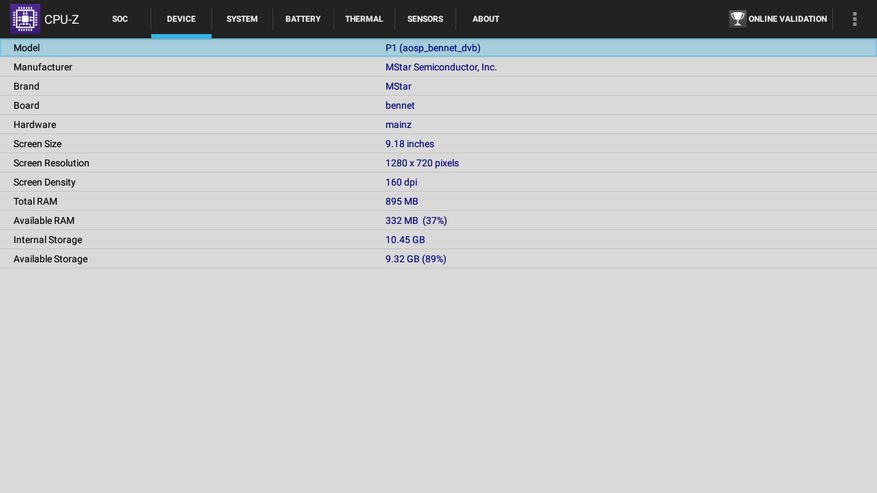The height and width of the screenshot is (493, 877).
Task: Select the Model row
Action: click(x=438, y=48)
